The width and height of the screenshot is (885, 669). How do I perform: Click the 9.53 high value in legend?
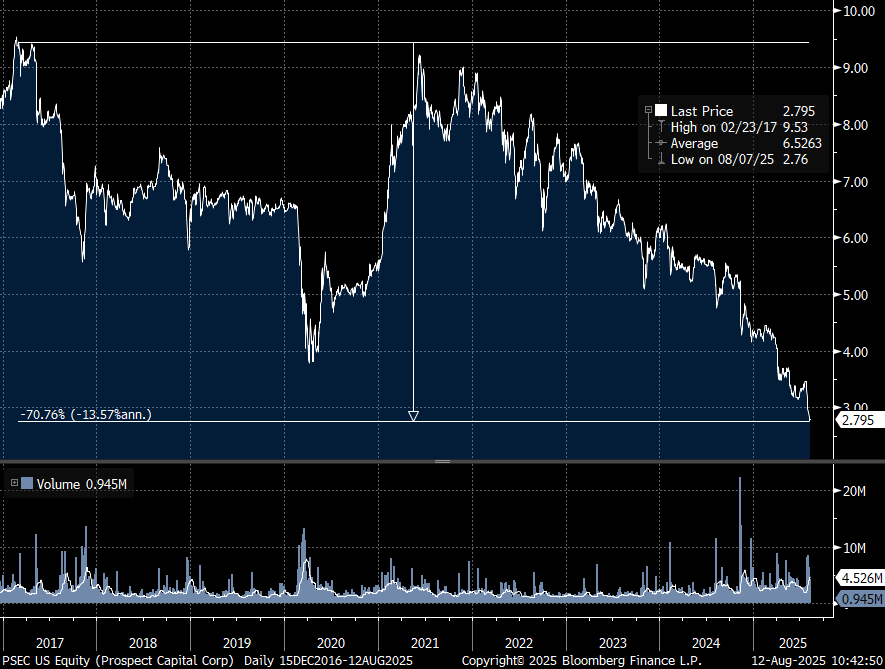pos(795,128)
